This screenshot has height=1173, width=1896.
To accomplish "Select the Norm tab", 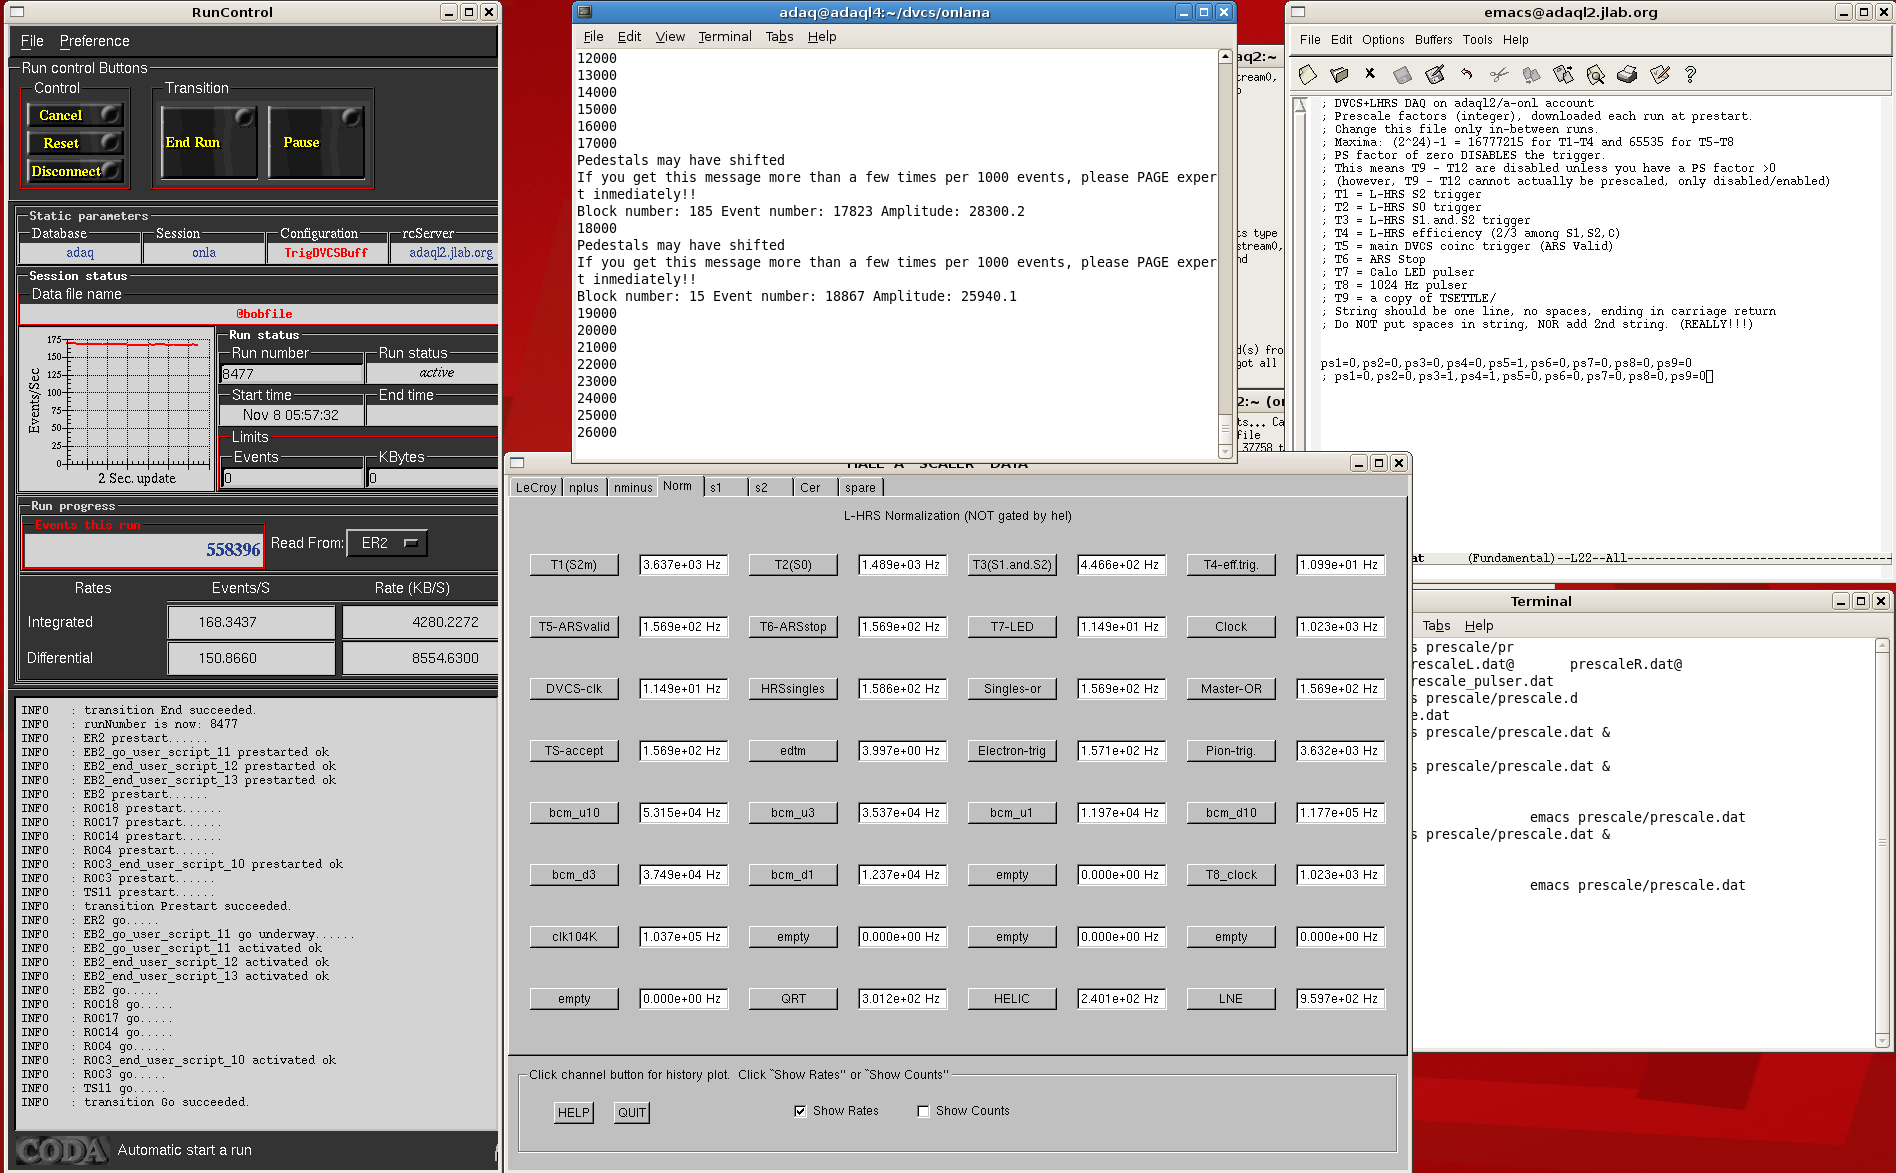I will click(678, 486).
